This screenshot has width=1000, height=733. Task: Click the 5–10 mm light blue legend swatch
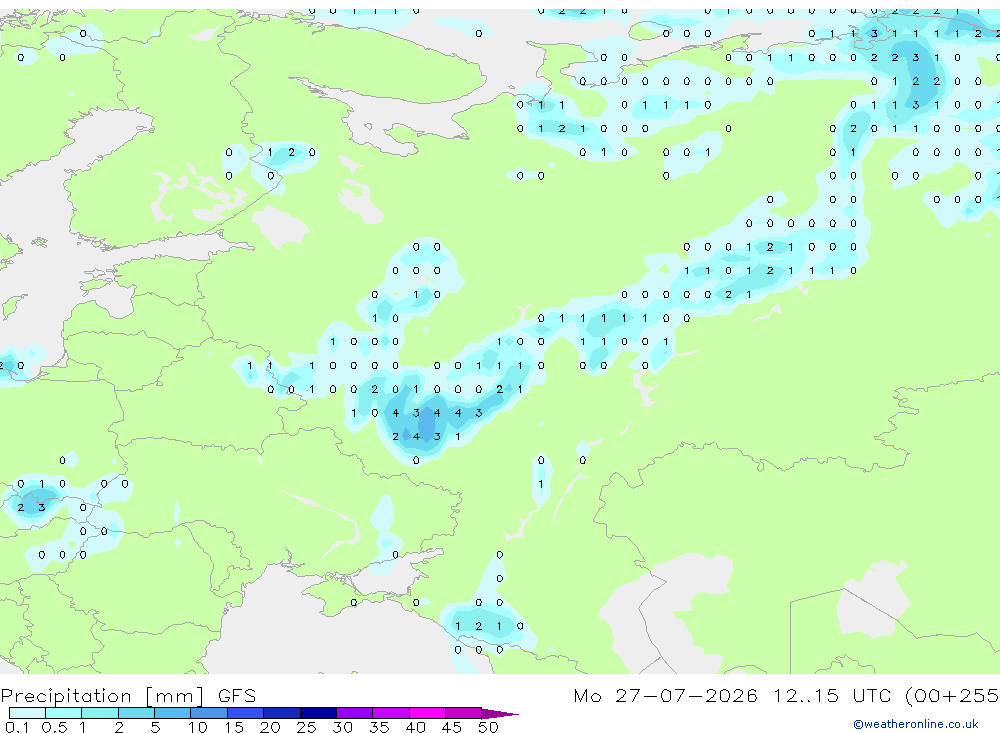[172, 713]
